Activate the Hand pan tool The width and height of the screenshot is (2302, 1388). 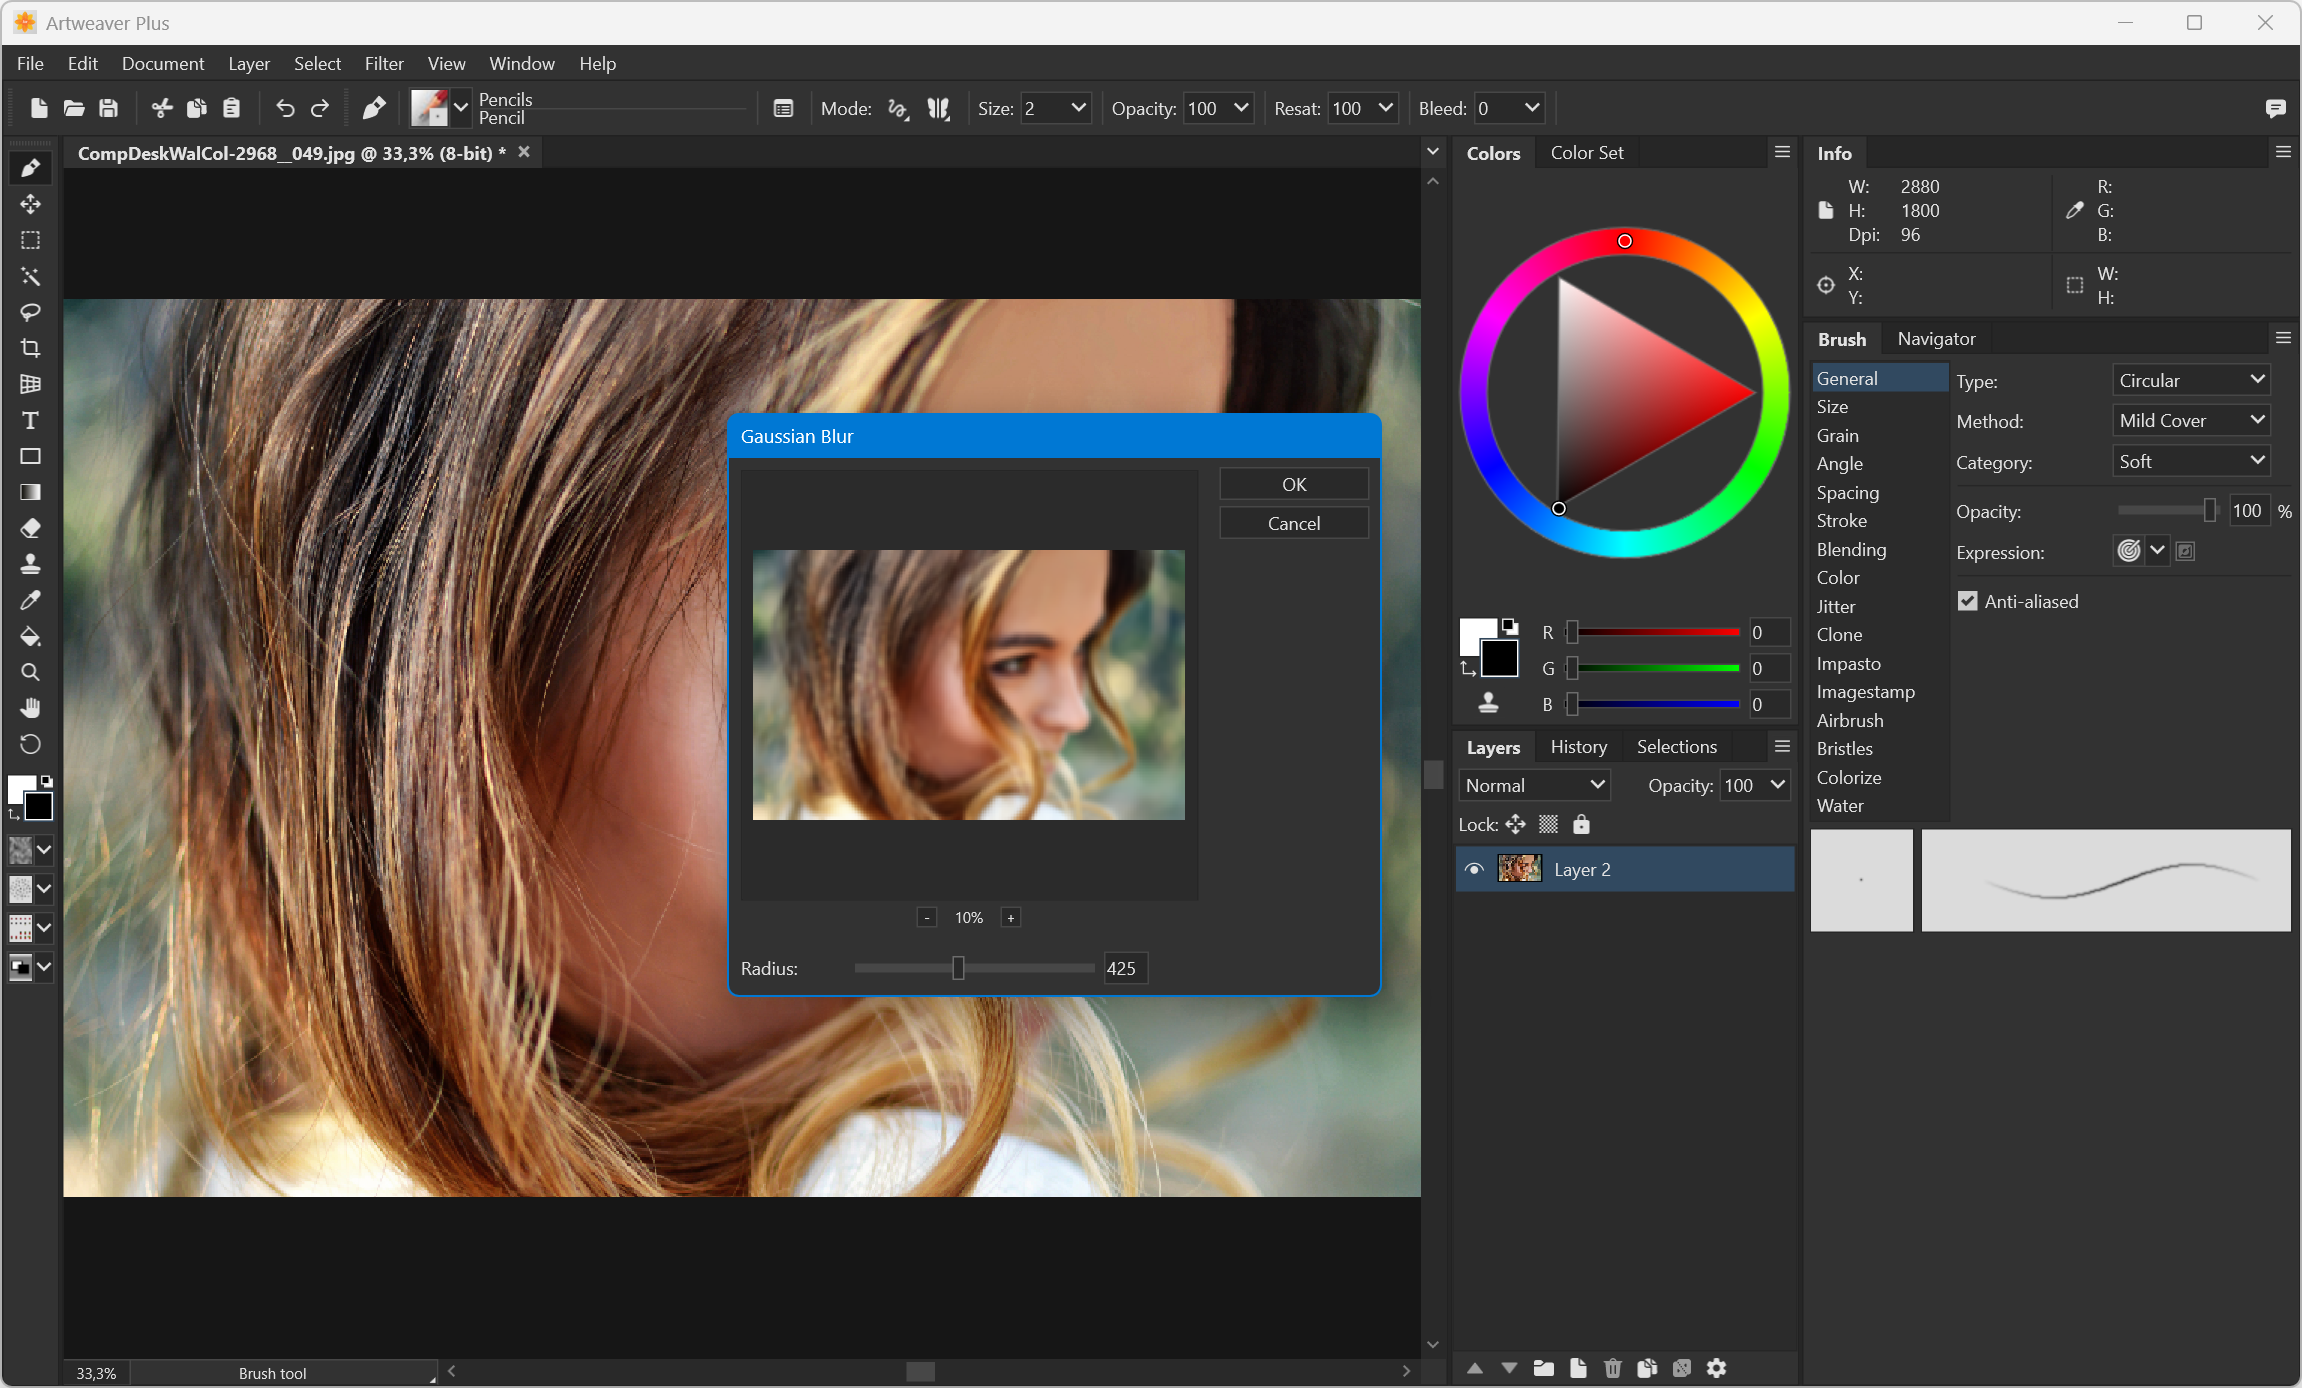(x=30, y=708)
